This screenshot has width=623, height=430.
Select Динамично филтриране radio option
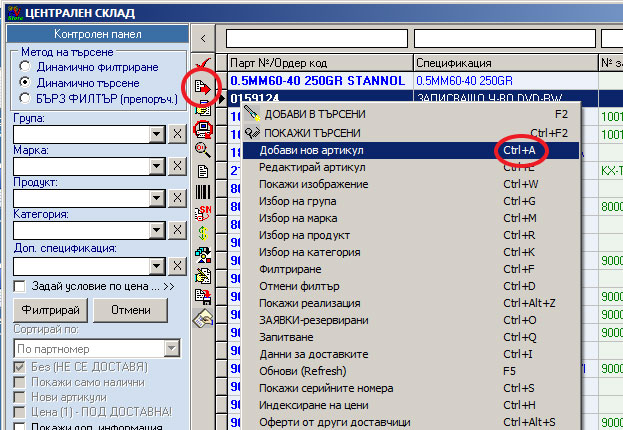(x=25, y=66)
